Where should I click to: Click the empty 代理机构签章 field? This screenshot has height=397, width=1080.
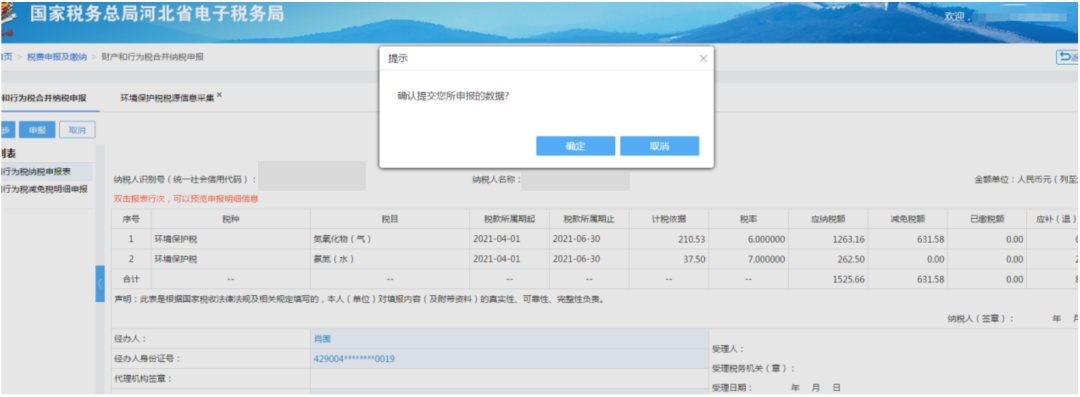click(509, 378)
